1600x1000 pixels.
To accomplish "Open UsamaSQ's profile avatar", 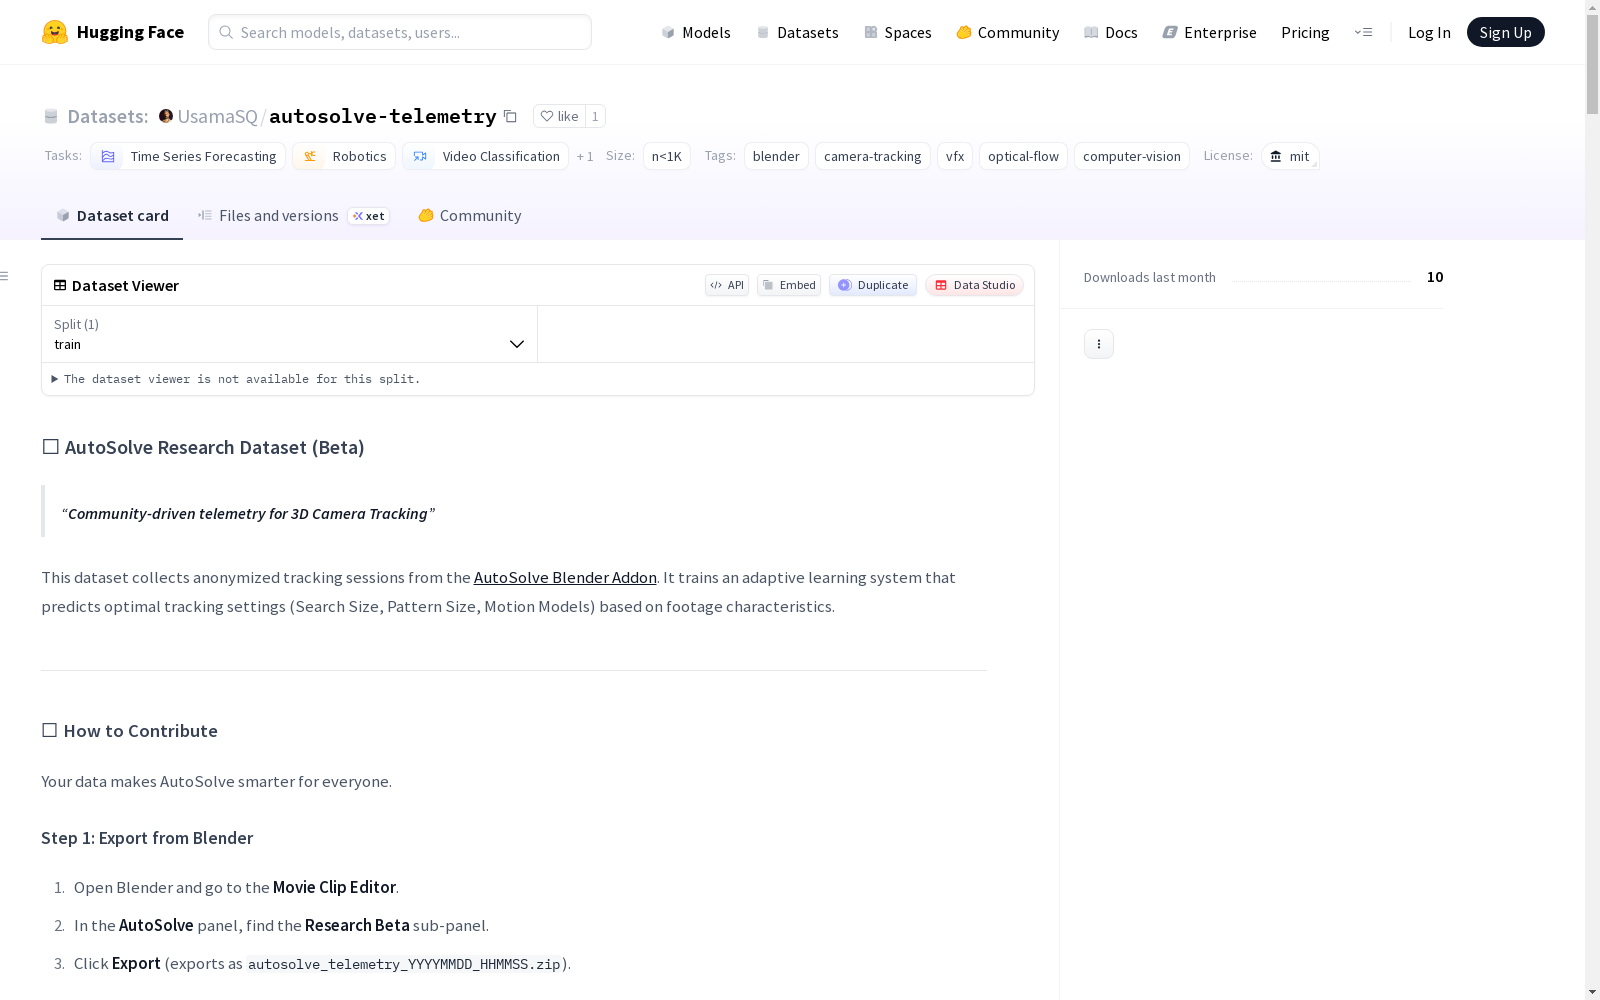I will [x=166, y=116].
